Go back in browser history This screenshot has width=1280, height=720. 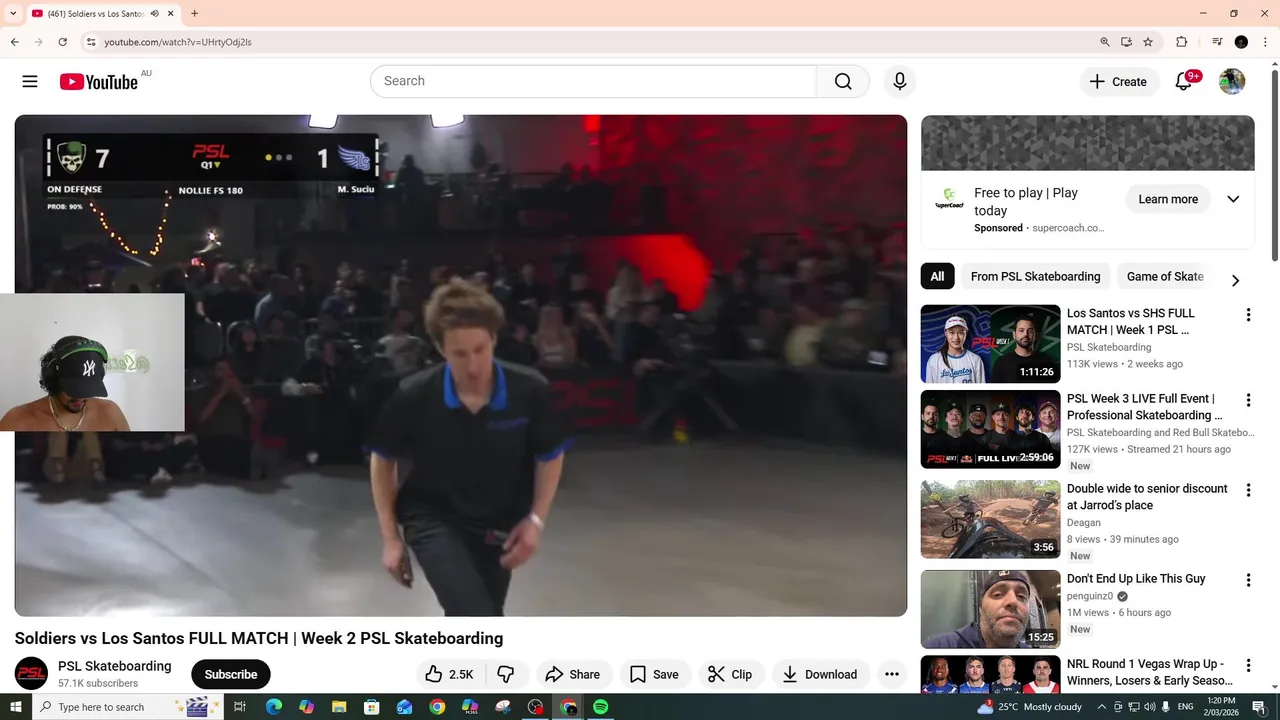[x=14, y=42]
